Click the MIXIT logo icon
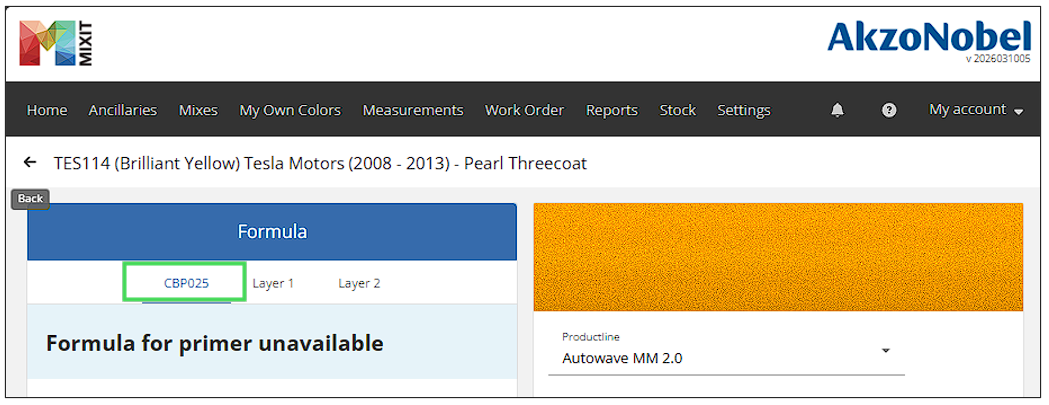This screenshot has width=1049, height=405. tap(57, 43)
